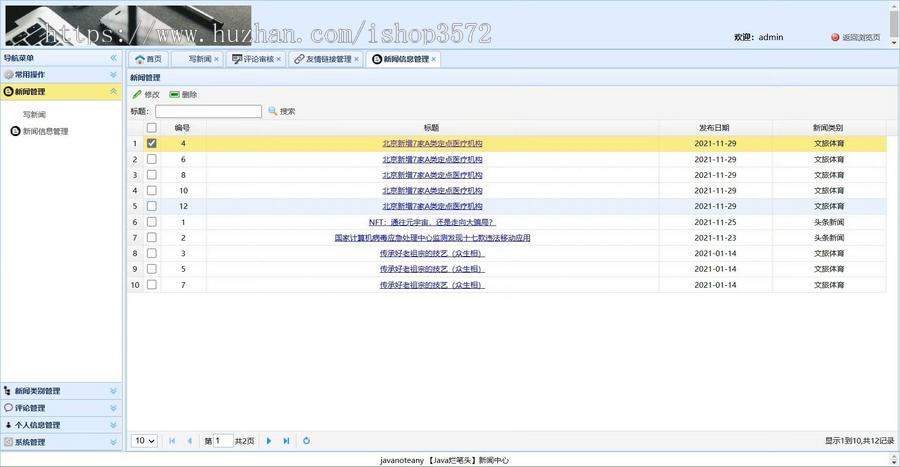
Task: Click the red 返回浏览页 icon
Action: (x=835, y=37)
